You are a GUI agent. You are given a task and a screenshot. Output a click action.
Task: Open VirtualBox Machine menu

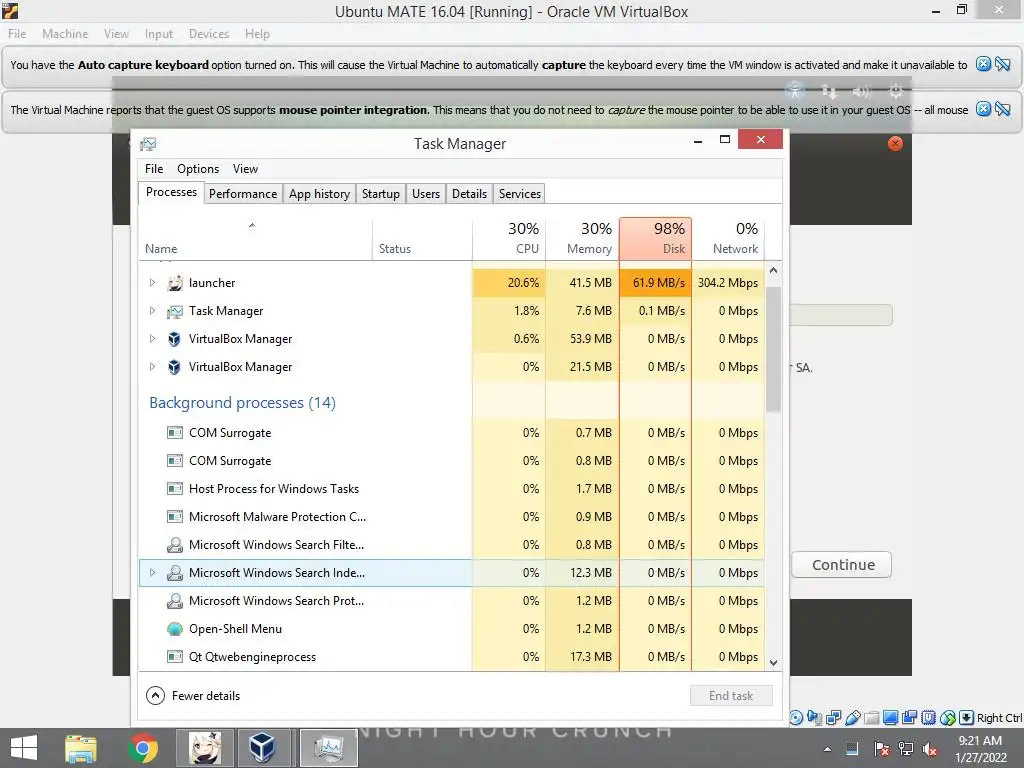[x=65, y=33]
